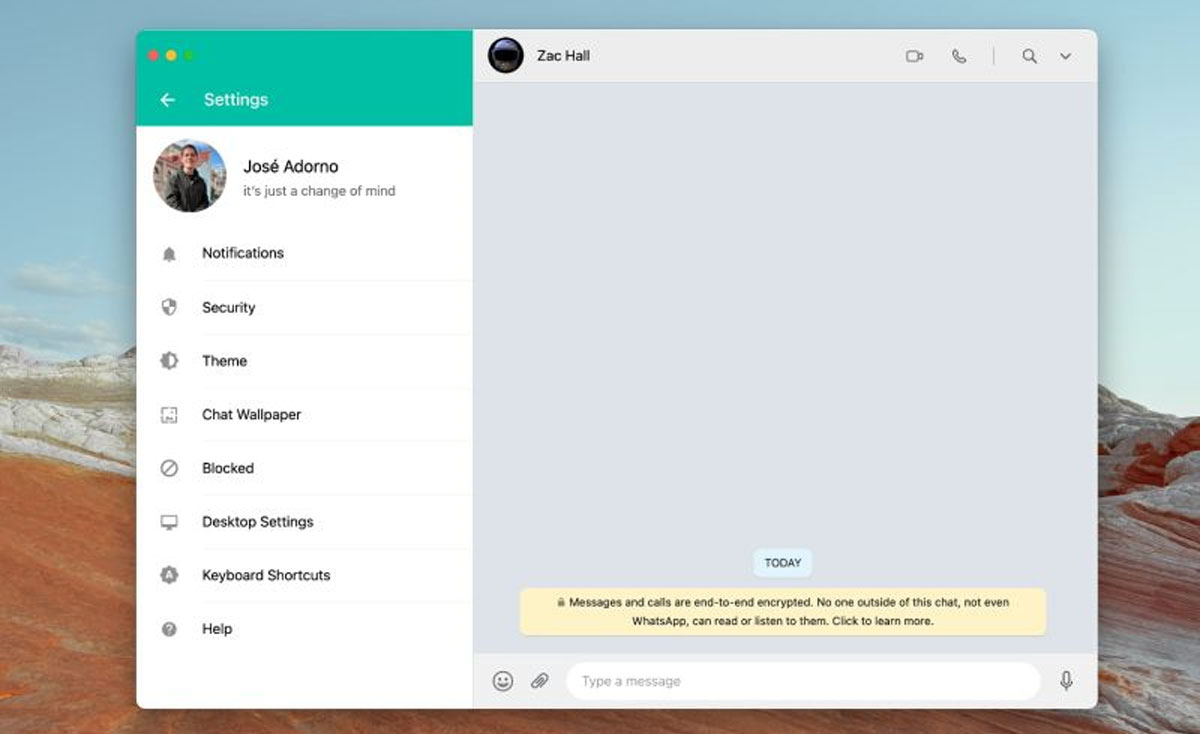
Task: Open the Help section
Action: click(x=217, y=629)
